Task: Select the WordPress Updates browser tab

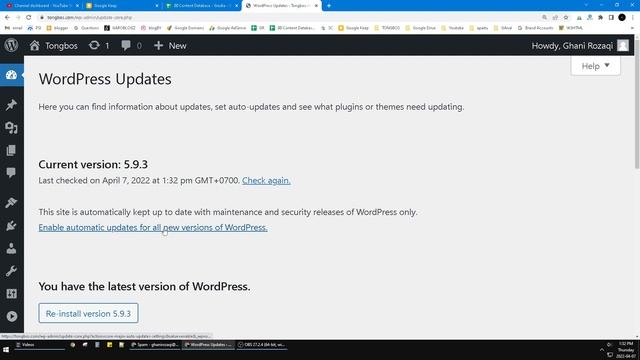Action: [x=282, y=6]
